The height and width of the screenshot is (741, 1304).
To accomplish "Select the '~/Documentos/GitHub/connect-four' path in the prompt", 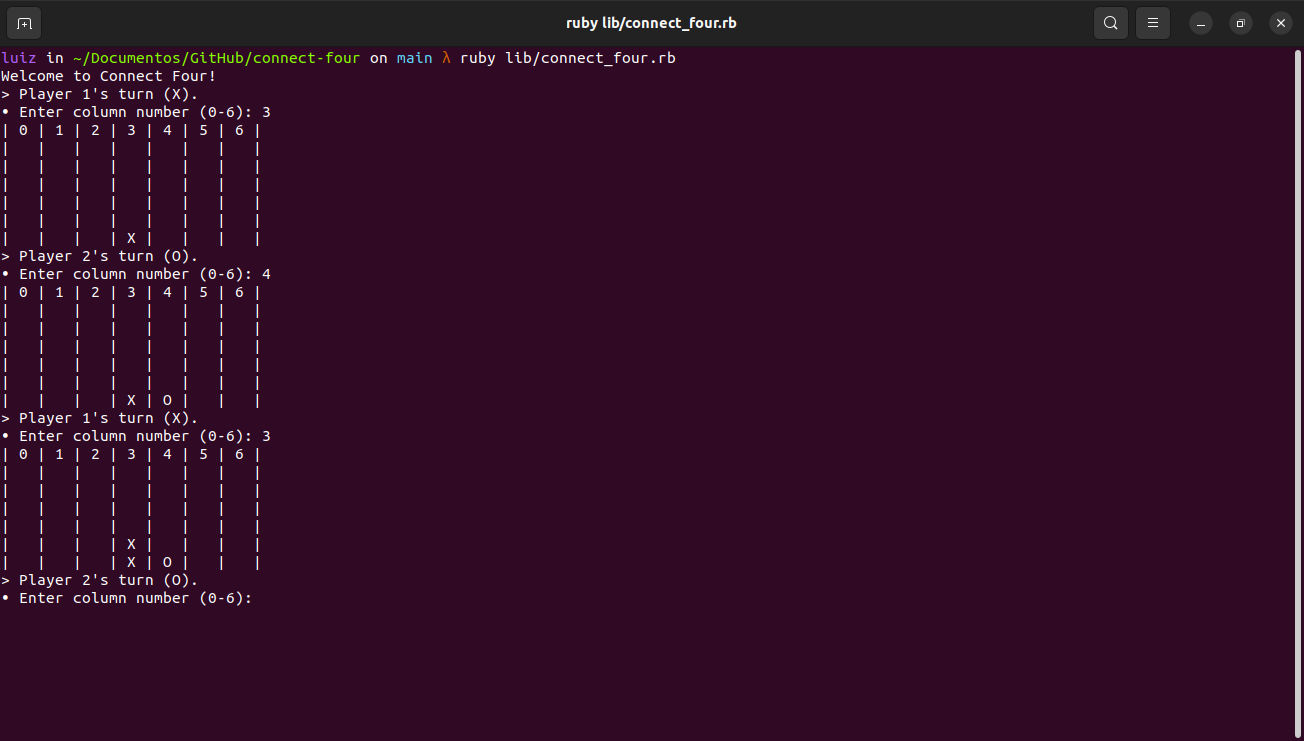I will (216, 58).
